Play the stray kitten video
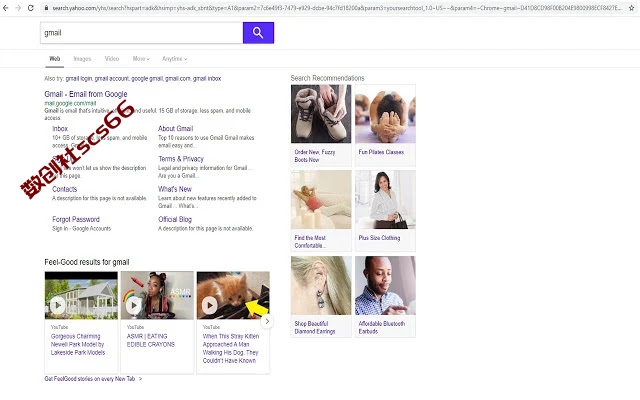The image size is (640, 400). 209,305
